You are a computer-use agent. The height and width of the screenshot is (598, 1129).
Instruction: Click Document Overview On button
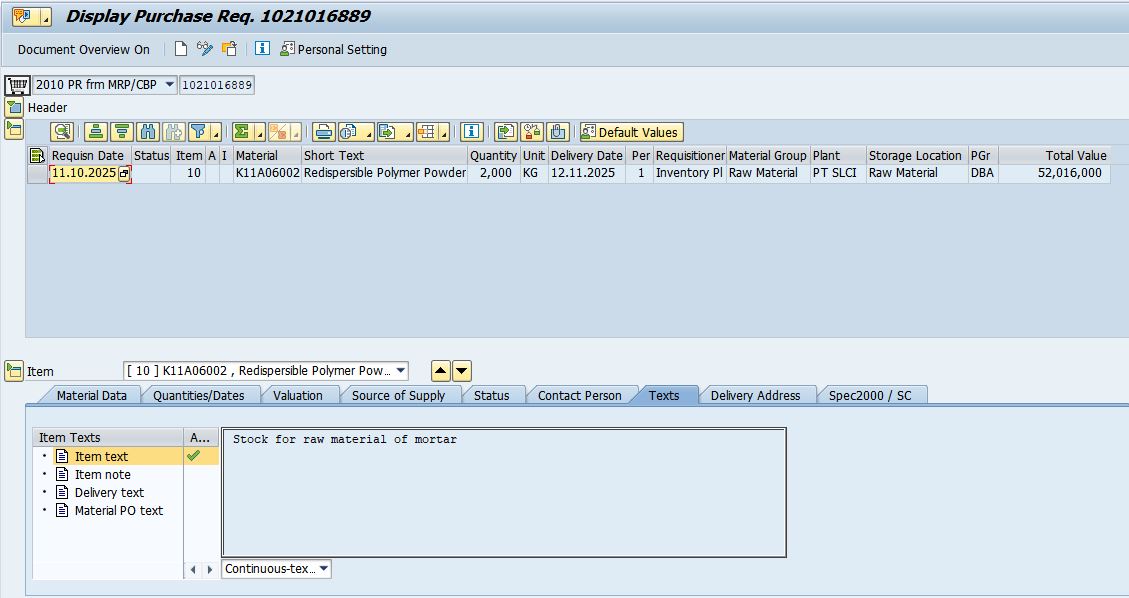pyautogui.click(x=84, y=49)
